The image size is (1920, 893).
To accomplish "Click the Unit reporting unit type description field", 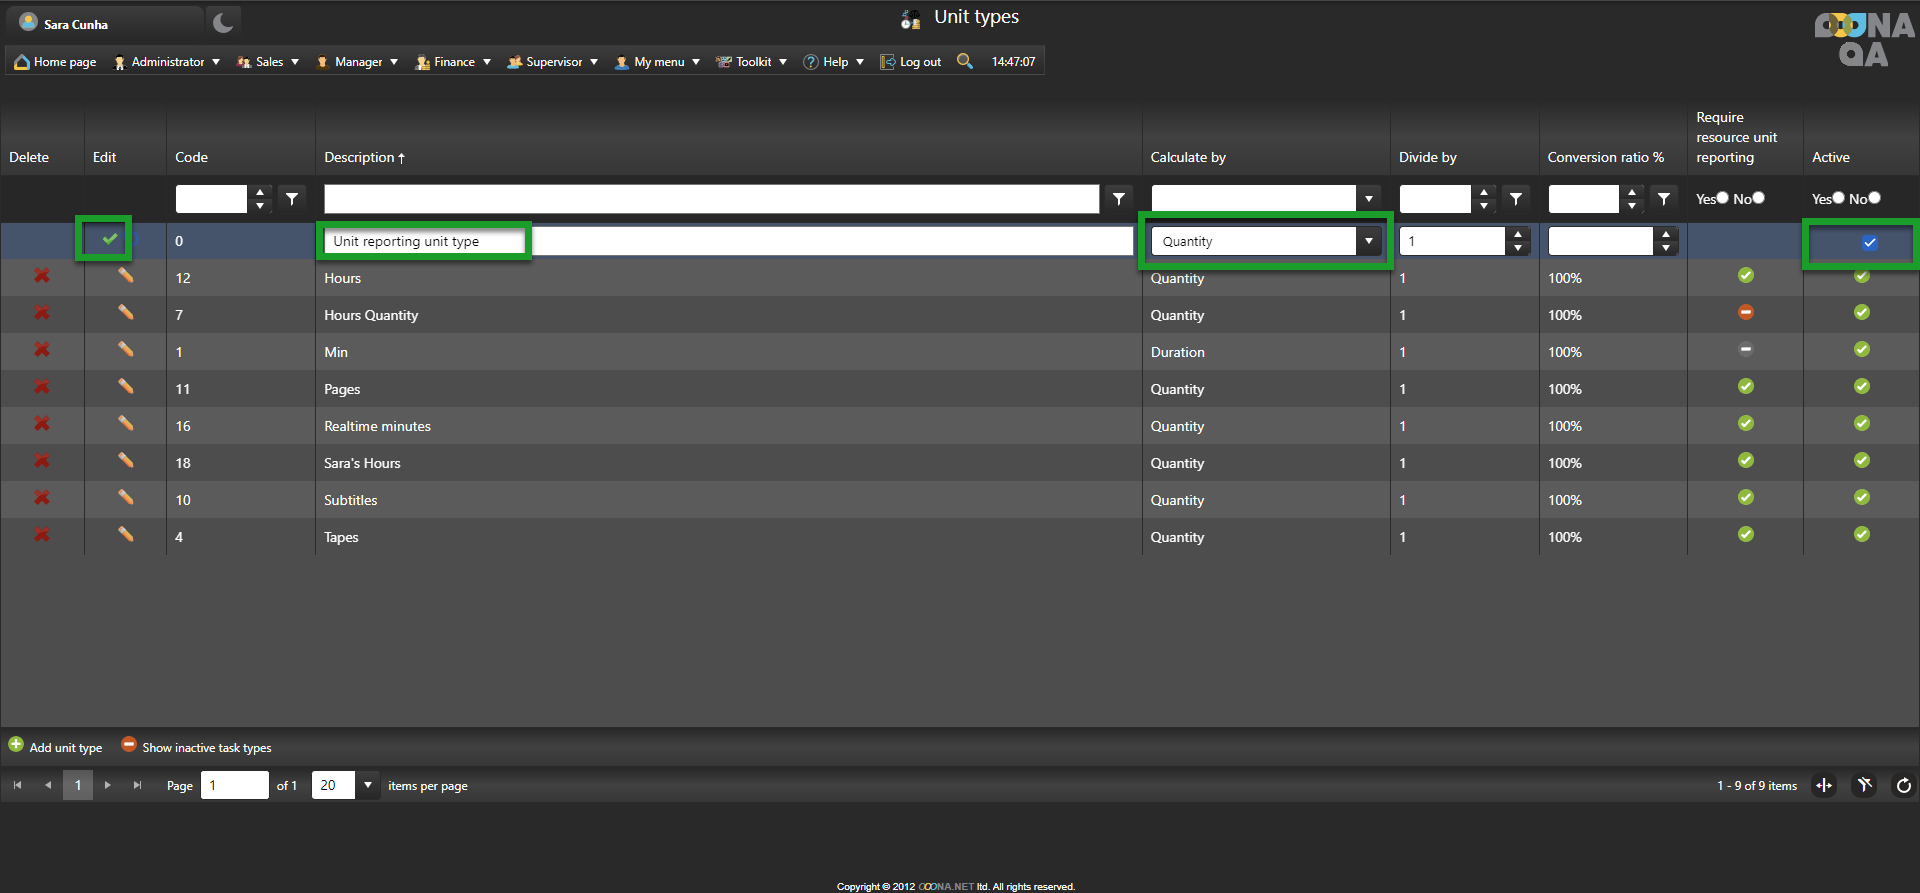I will click(x=425, y=241).
